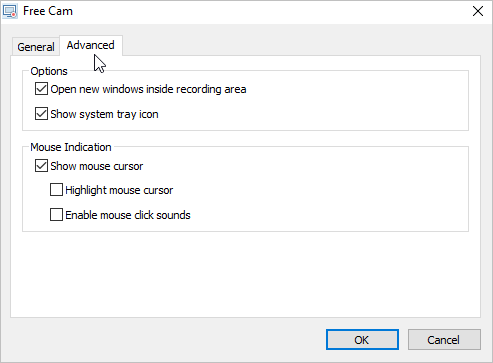The width and height of the screenshot is (493, 363).
Task: Click the Mouse Indication group heading
Action: tap(71, 147)
